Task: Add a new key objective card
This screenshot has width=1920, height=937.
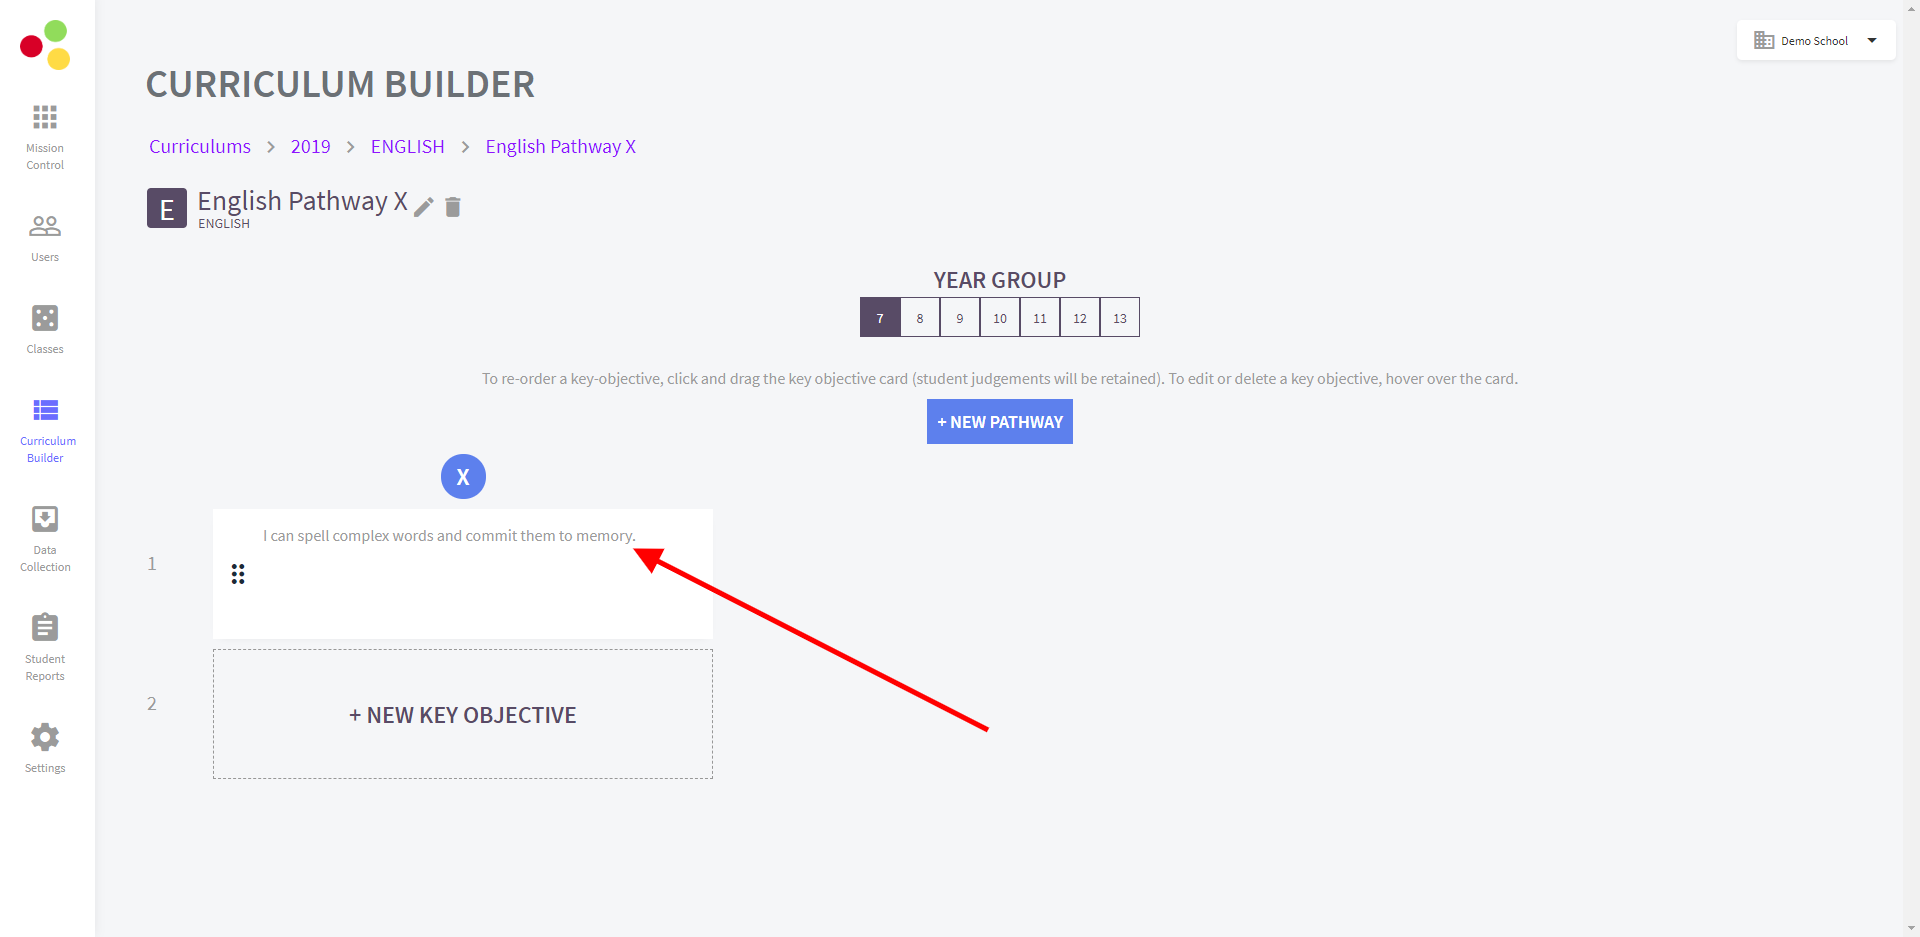Action: [463, 715]
